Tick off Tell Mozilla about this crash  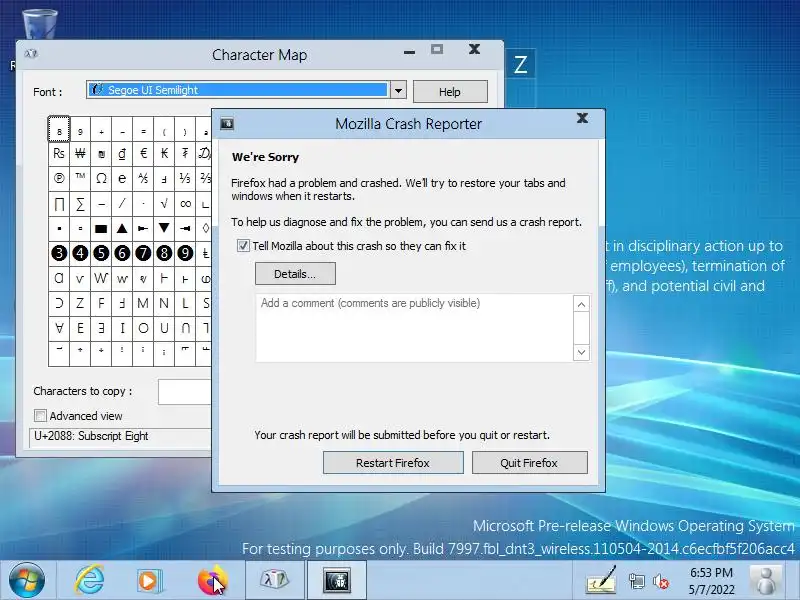click(x=243, y=246)
